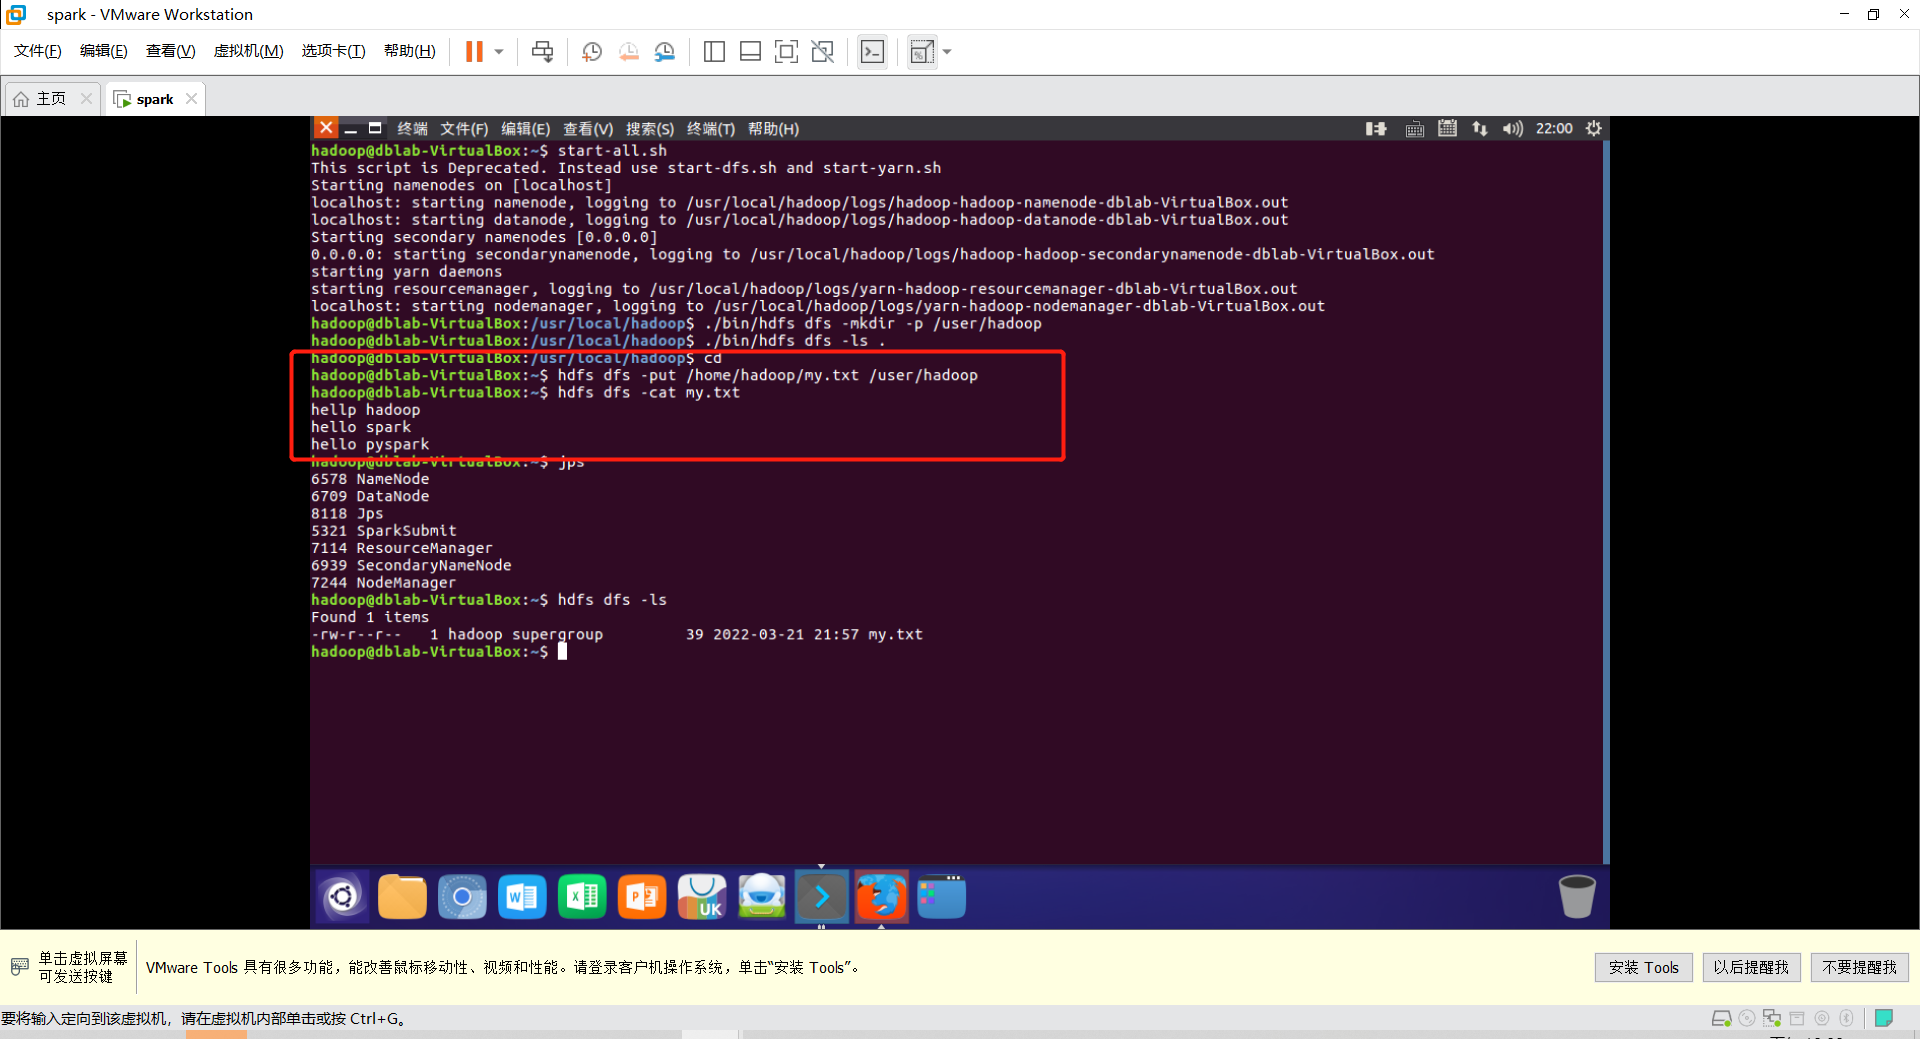Open the Kylin assistant robot app
Viewport: 1920px width, 1039px height.
point(762,896)
